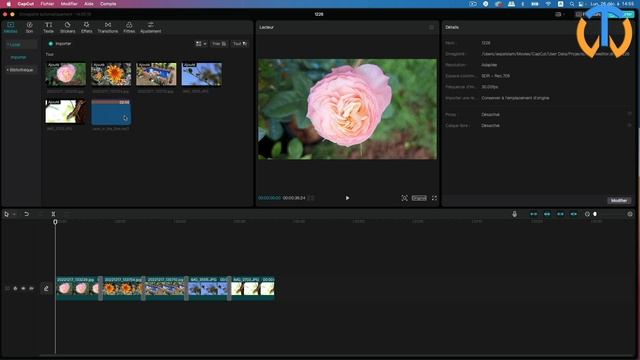Add transition between rose and orange flower clips
Screen dimensions: 640x360
[101, 288]
